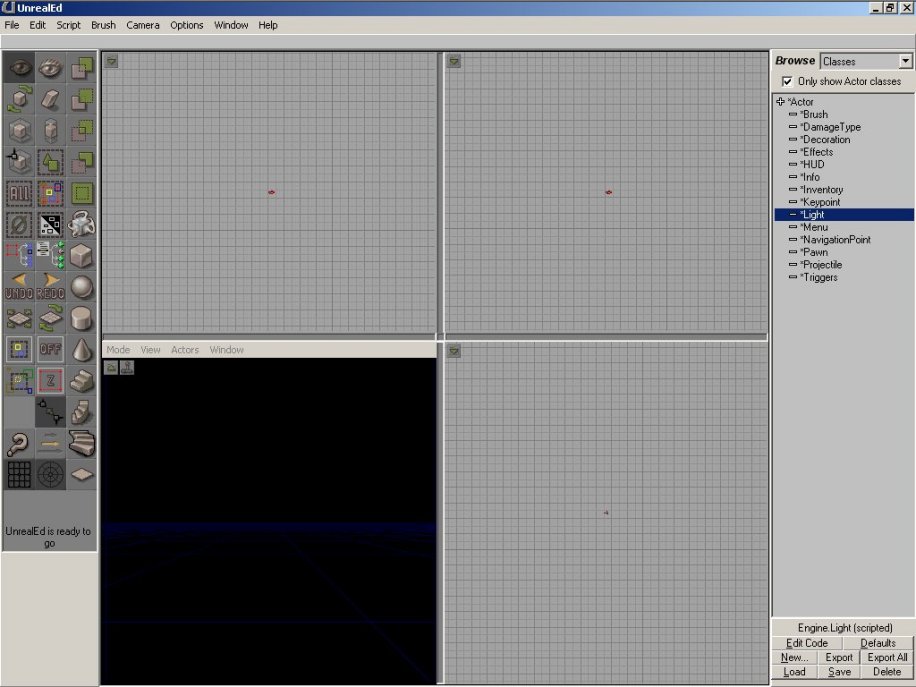
Task: Select the NavigationPoint class row
Action: [x=844, y=240]
